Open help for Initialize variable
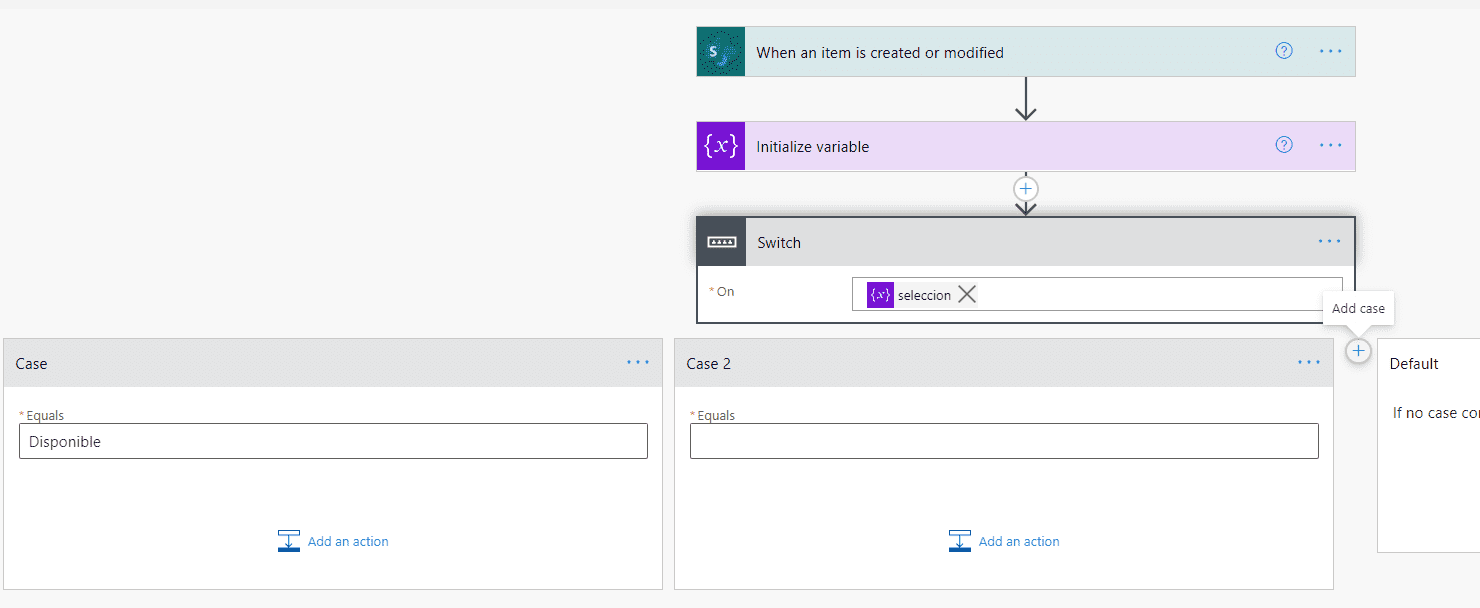Viewport: 1480px width, 608px height. (1283, 144)
